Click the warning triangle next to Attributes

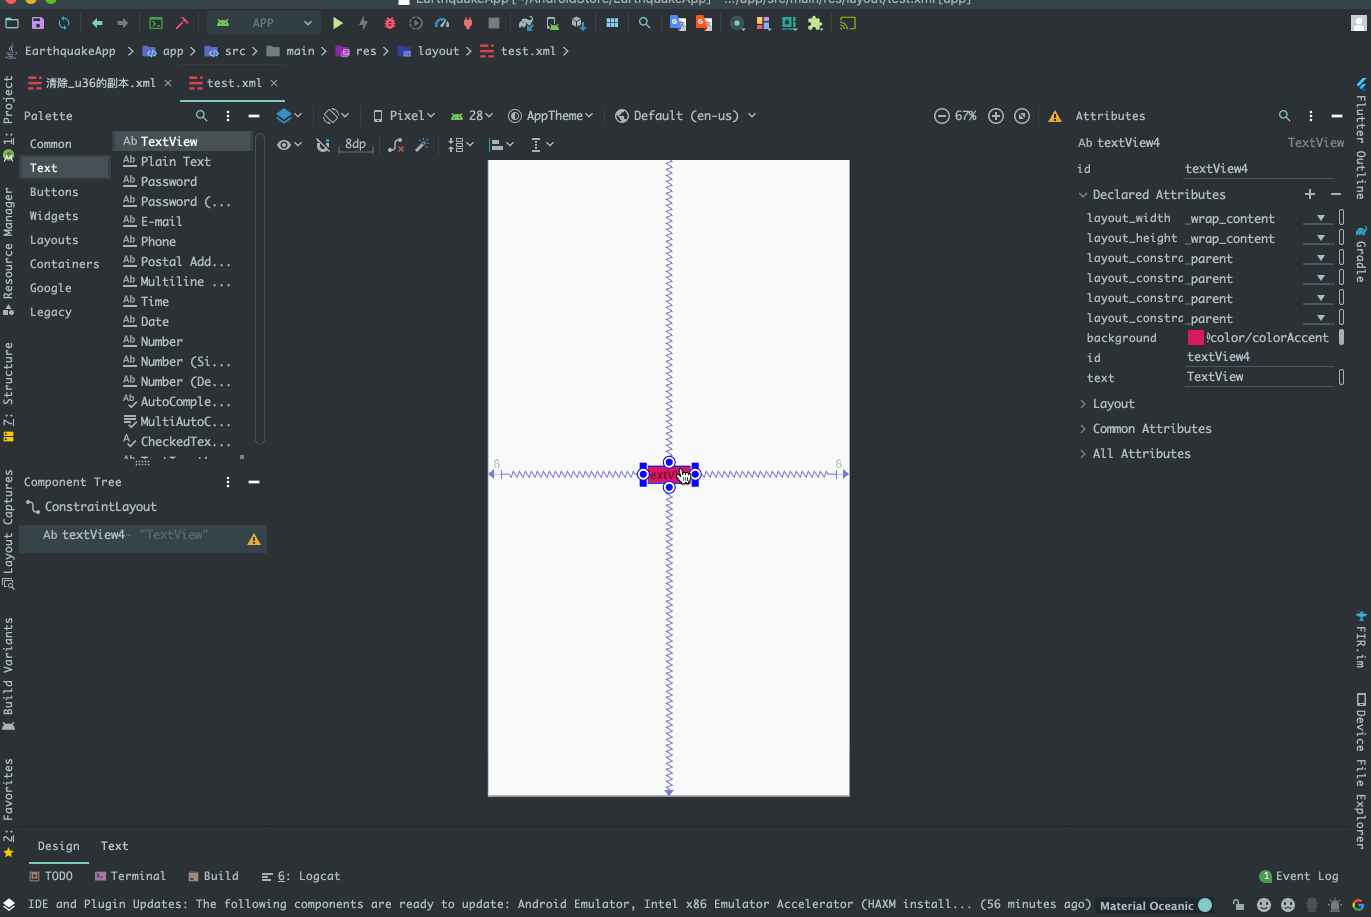(1055, 116)
